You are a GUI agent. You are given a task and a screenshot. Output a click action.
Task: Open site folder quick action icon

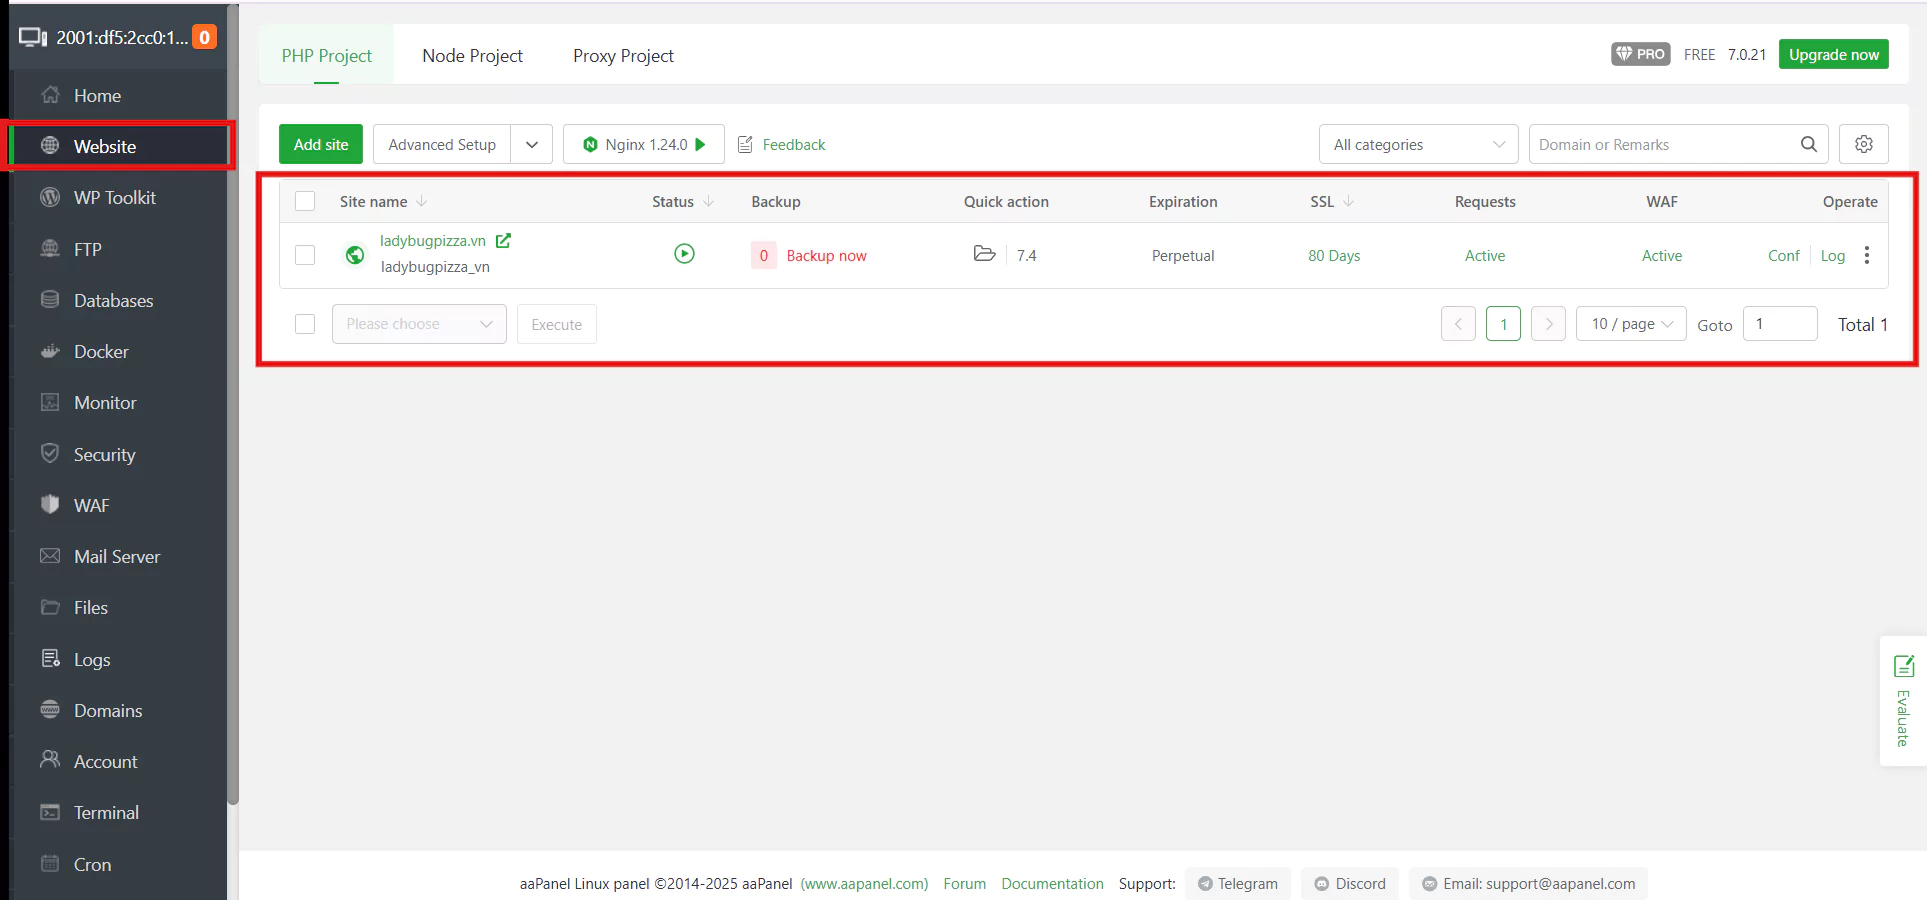[984, 254]
